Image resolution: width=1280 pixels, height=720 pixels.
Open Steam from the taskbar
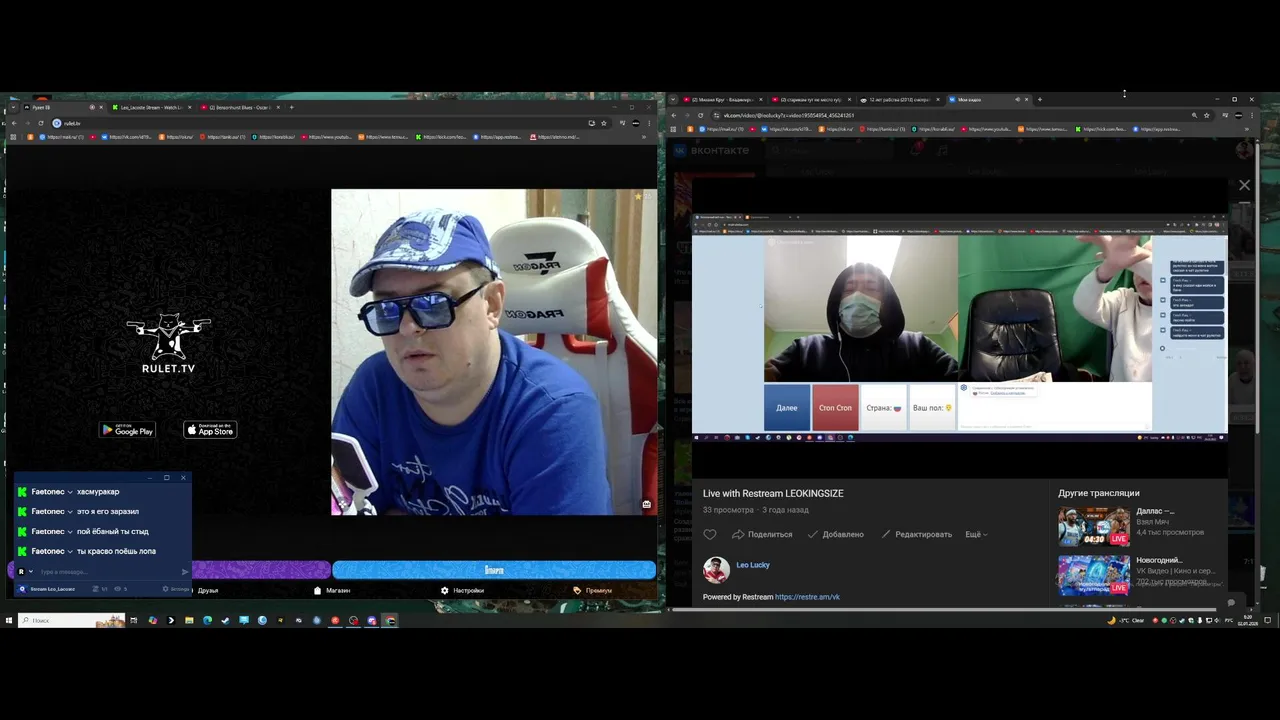click(x=225, y=620)
